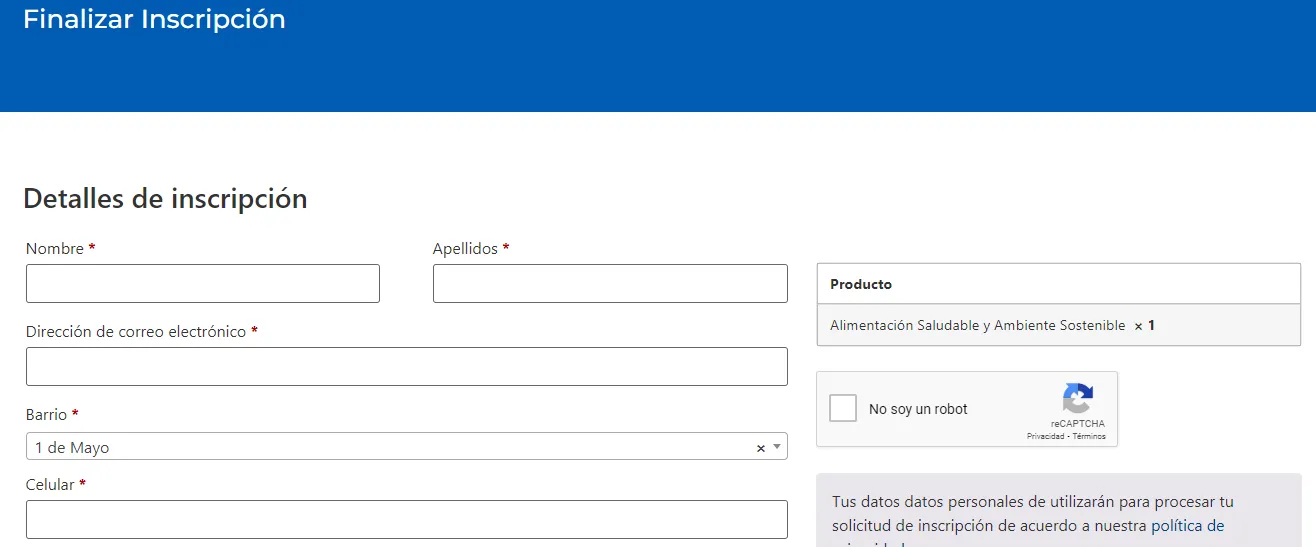Click the No soy un robot label text
The image size is (1316, 547).
coord(918,409)
